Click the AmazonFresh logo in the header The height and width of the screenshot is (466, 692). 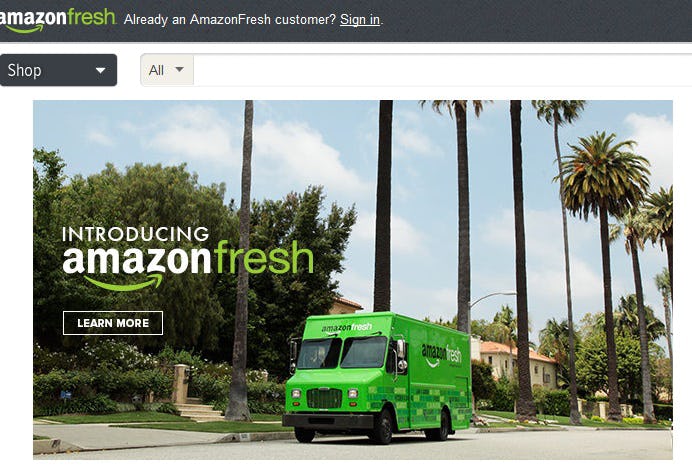(x=57, y=20)
